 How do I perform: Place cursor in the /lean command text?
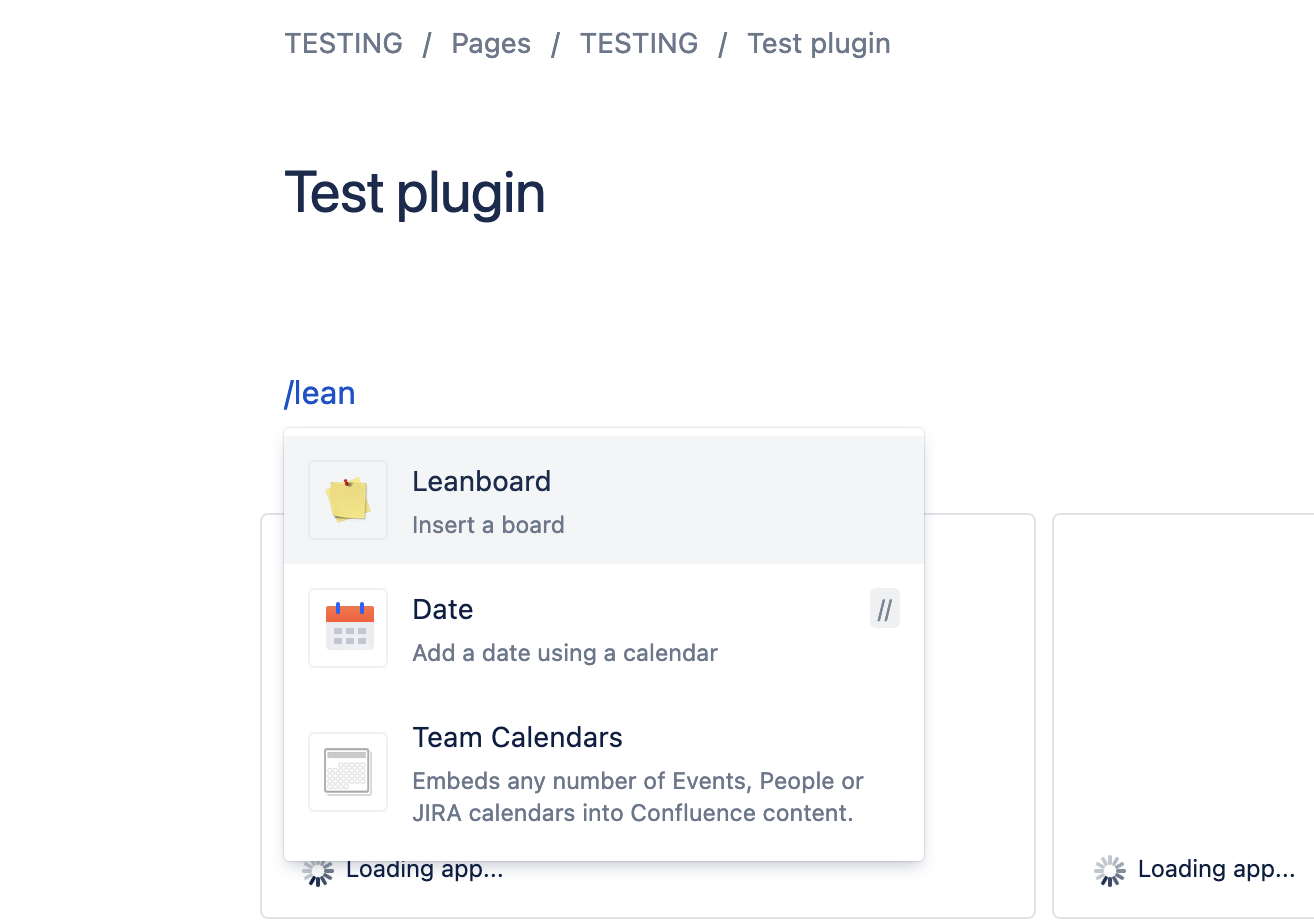[320, 393]
